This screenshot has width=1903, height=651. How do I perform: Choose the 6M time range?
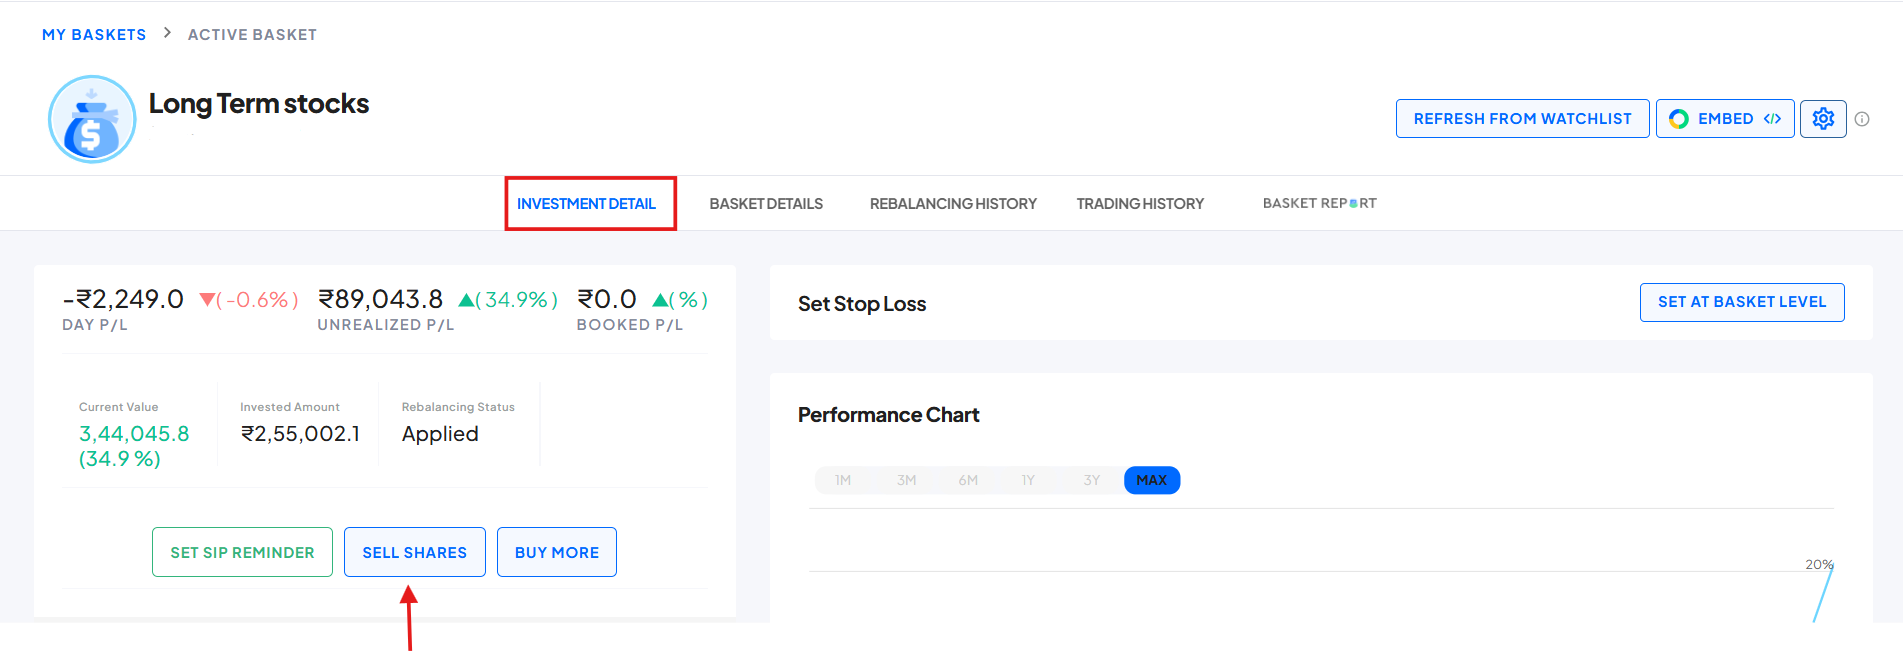[x=968, y=481]
